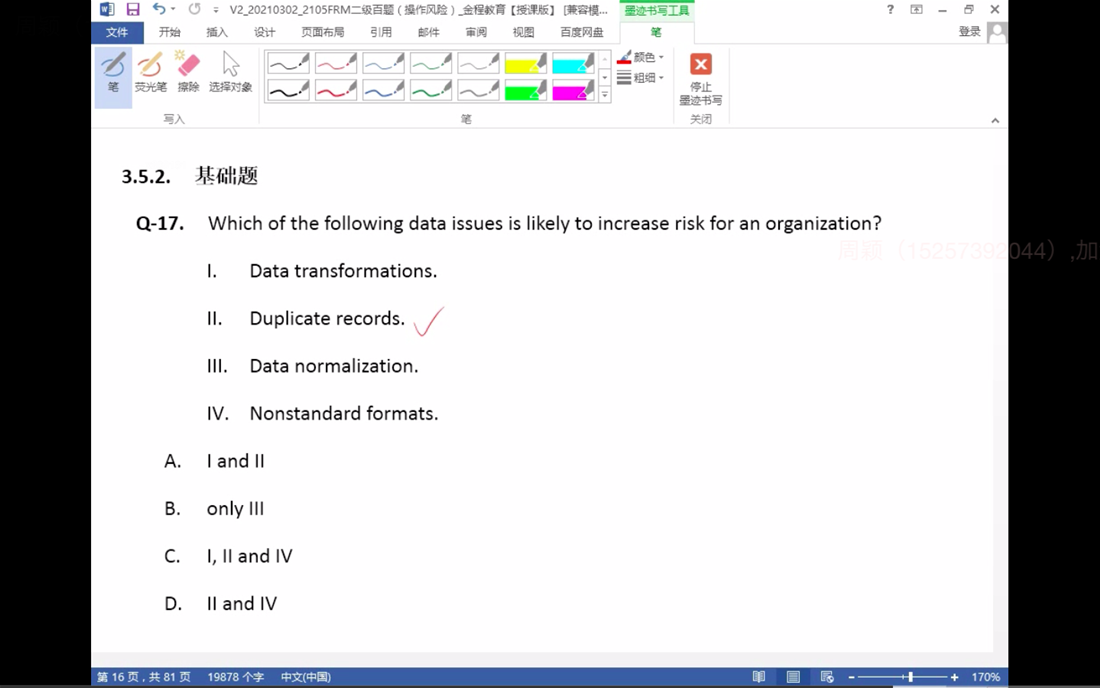This screenshot has height=688, width=1100.
Task: Click the answer option 'I, II and IV'
Action: pos(250,556)
